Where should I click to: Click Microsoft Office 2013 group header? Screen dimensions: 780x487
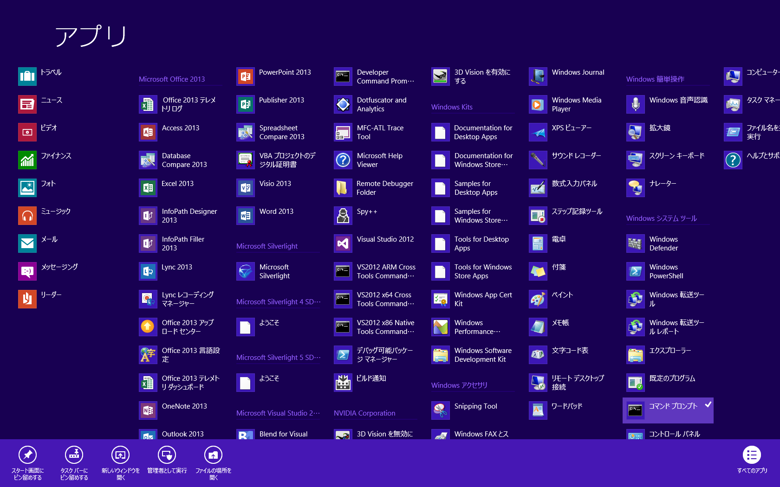[172, 79]
